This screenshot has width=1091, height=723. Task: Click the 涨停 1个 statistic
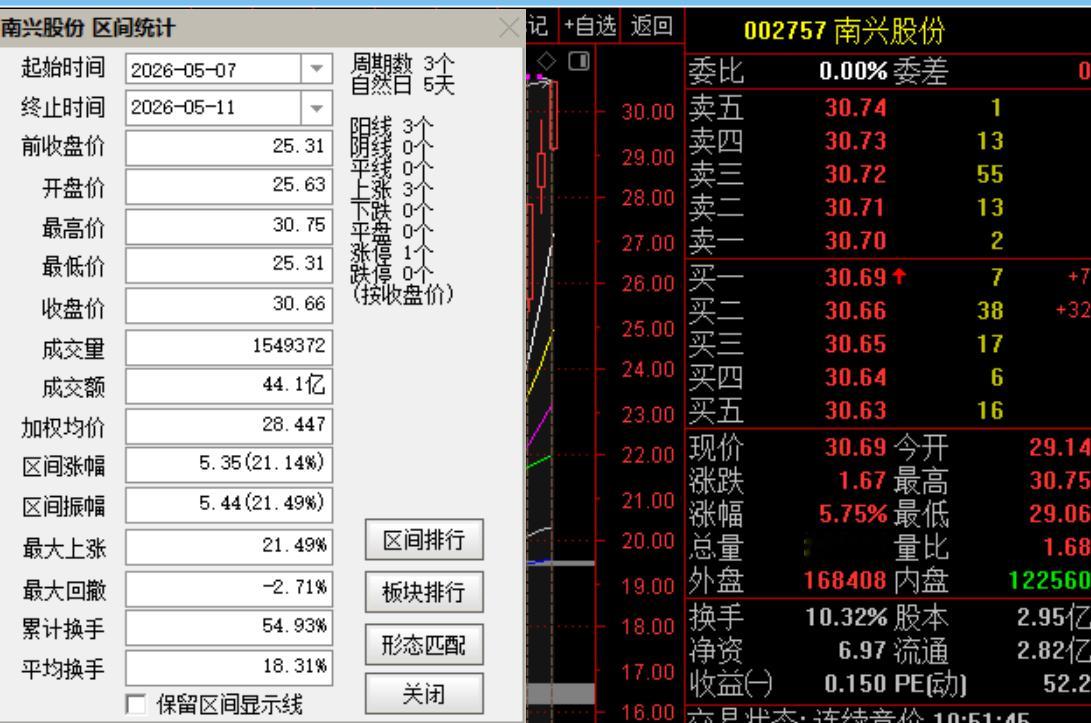point(391,252)
